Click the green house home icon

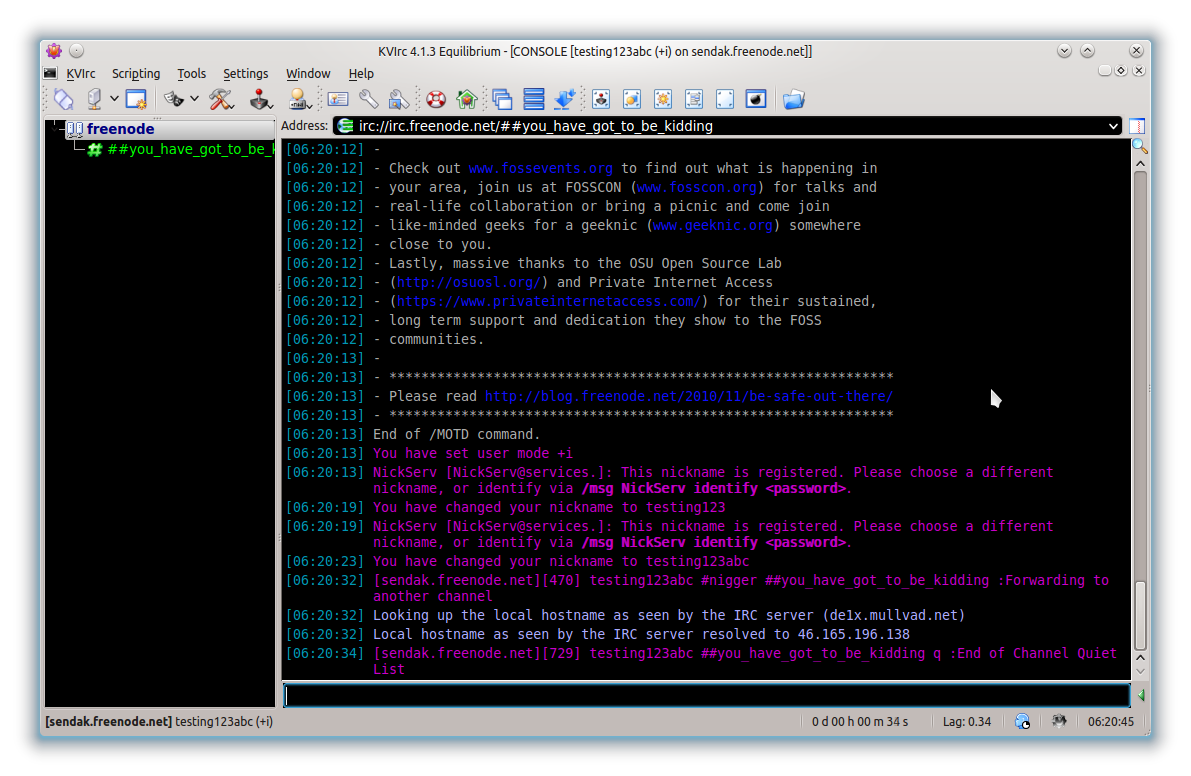[x=466, y=99]
